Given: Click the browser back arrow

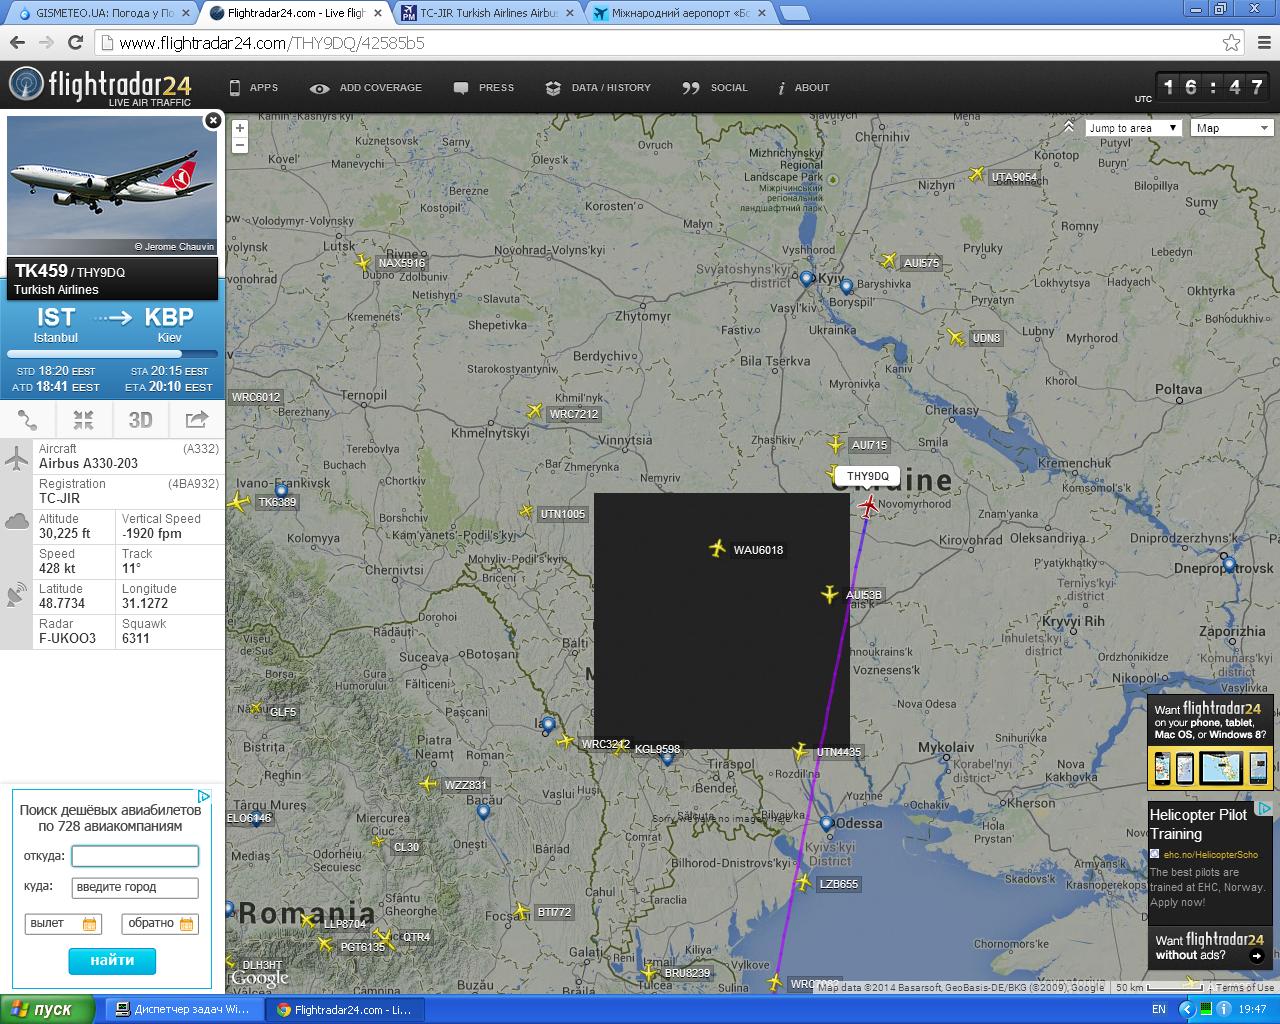Looking at the screenshot, I should 16,43.
